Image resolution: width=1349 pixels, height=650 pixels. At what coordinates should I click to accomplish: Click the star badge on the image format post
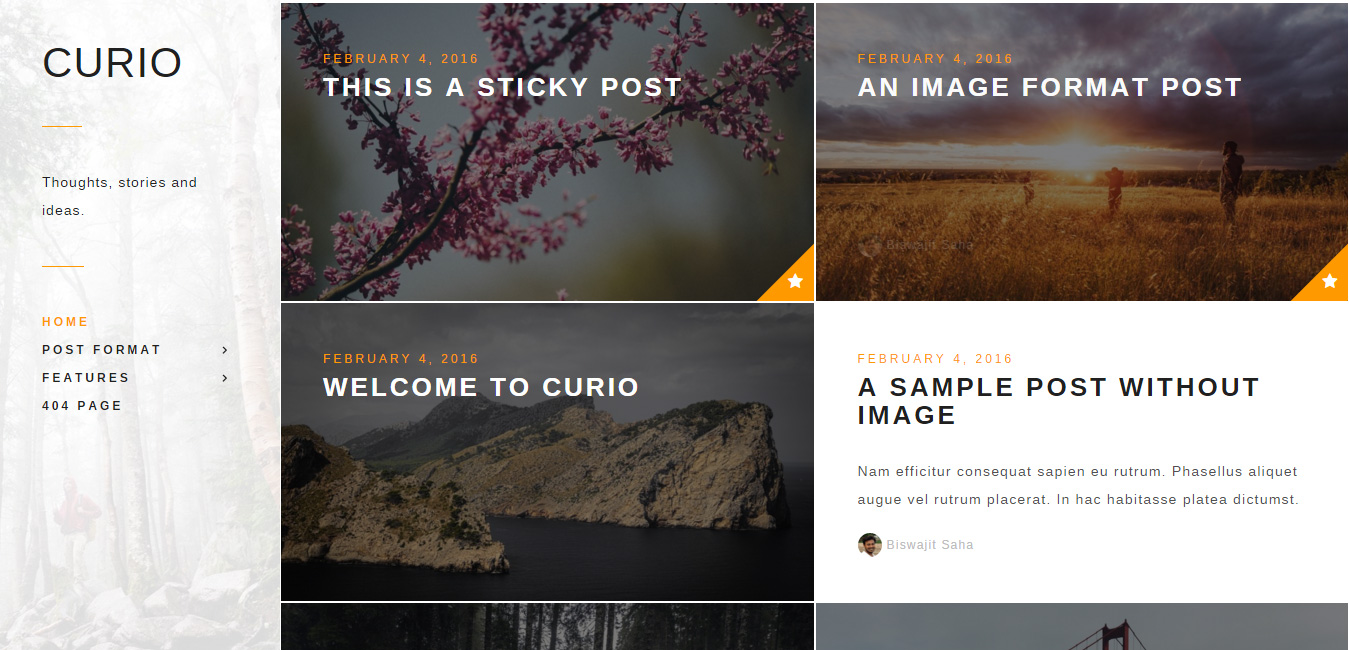pyautogui.click(x=1330, y=281)
